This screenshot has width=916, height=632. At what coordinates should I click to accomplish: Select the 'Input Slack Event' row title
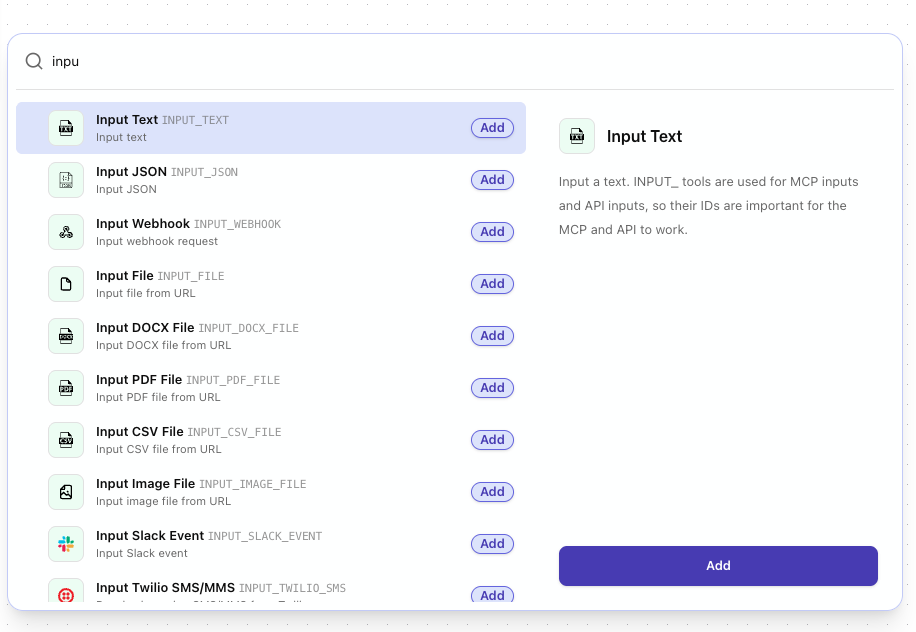(150, 536)
